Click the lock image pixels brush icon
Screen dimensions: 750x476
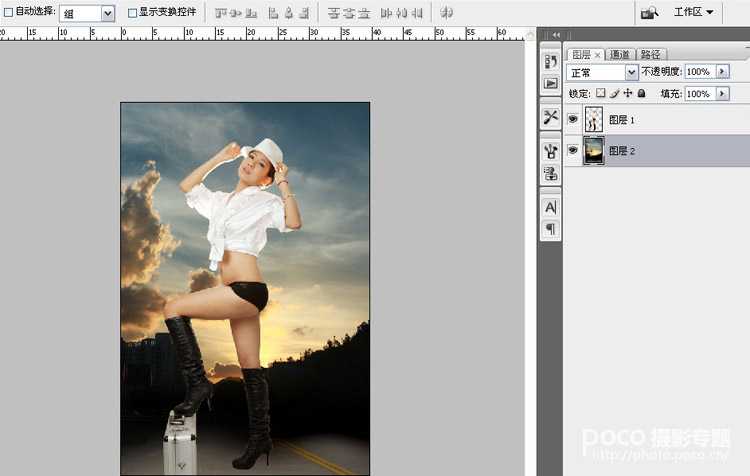tap(614, 93)
